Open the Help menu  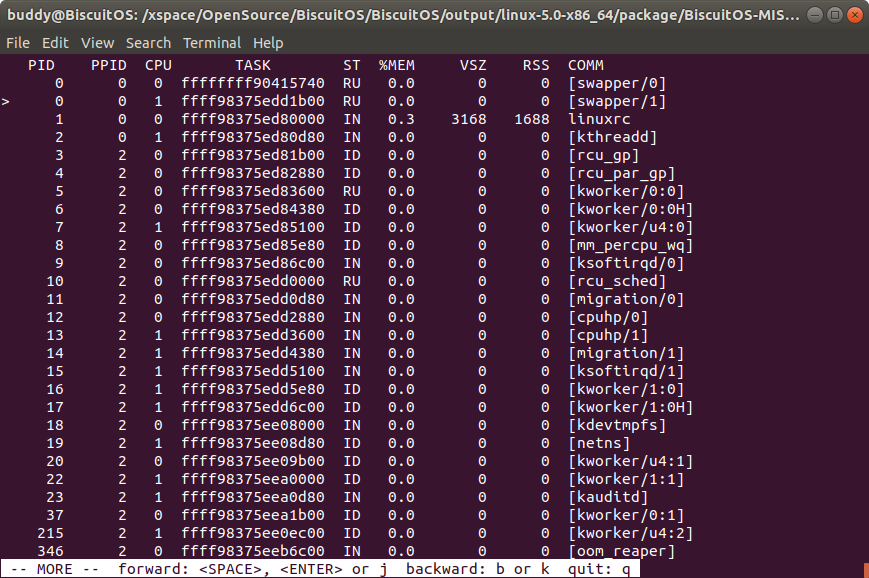coord(268,43)
